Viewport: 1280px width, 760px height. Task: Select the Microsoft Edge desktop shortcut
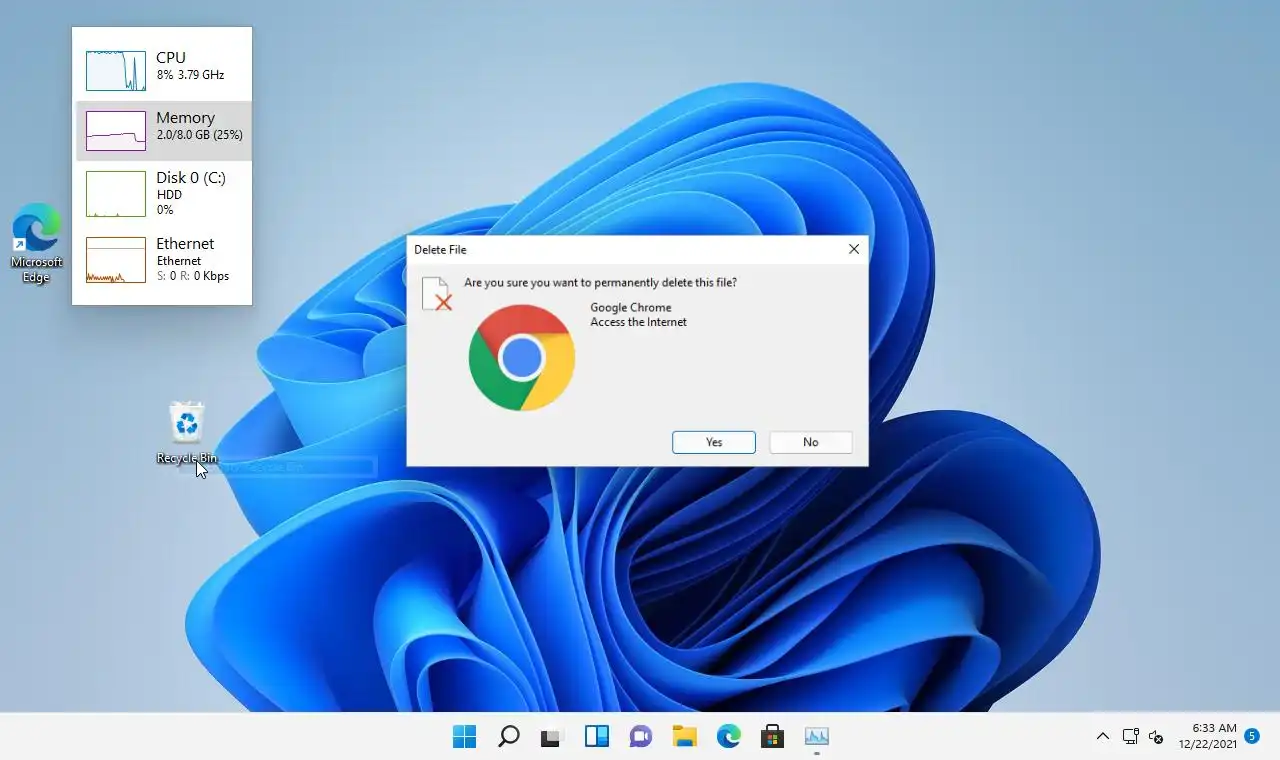[x=36, y=243]
